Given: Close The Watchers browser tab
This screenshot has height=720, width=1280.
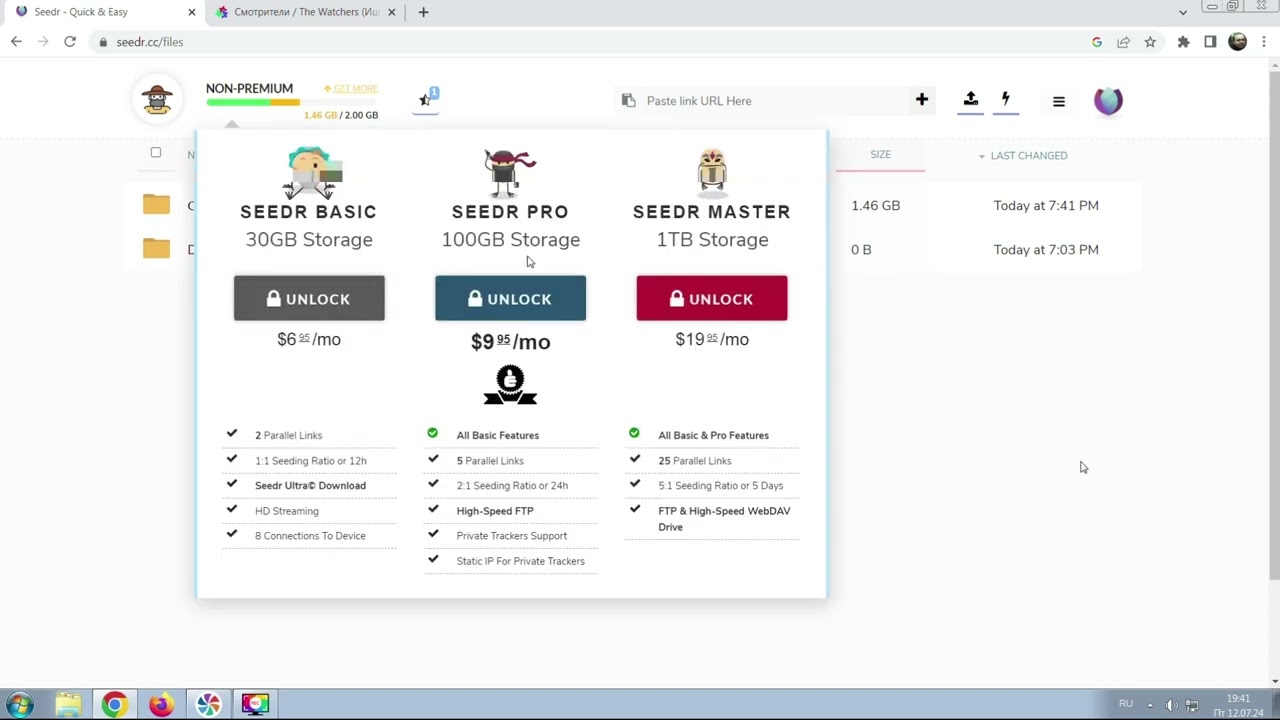Looking at the screenshot, I should tap(392, 12).
